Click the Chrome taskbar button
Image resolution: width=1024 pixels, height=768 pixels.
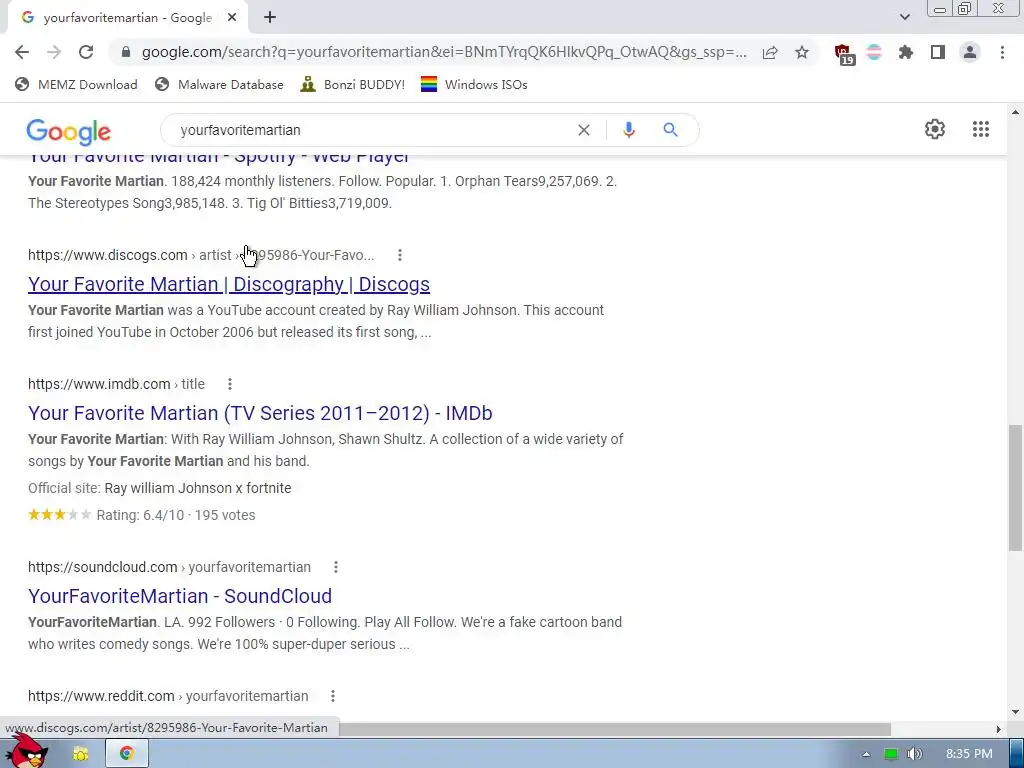[127, 754]
